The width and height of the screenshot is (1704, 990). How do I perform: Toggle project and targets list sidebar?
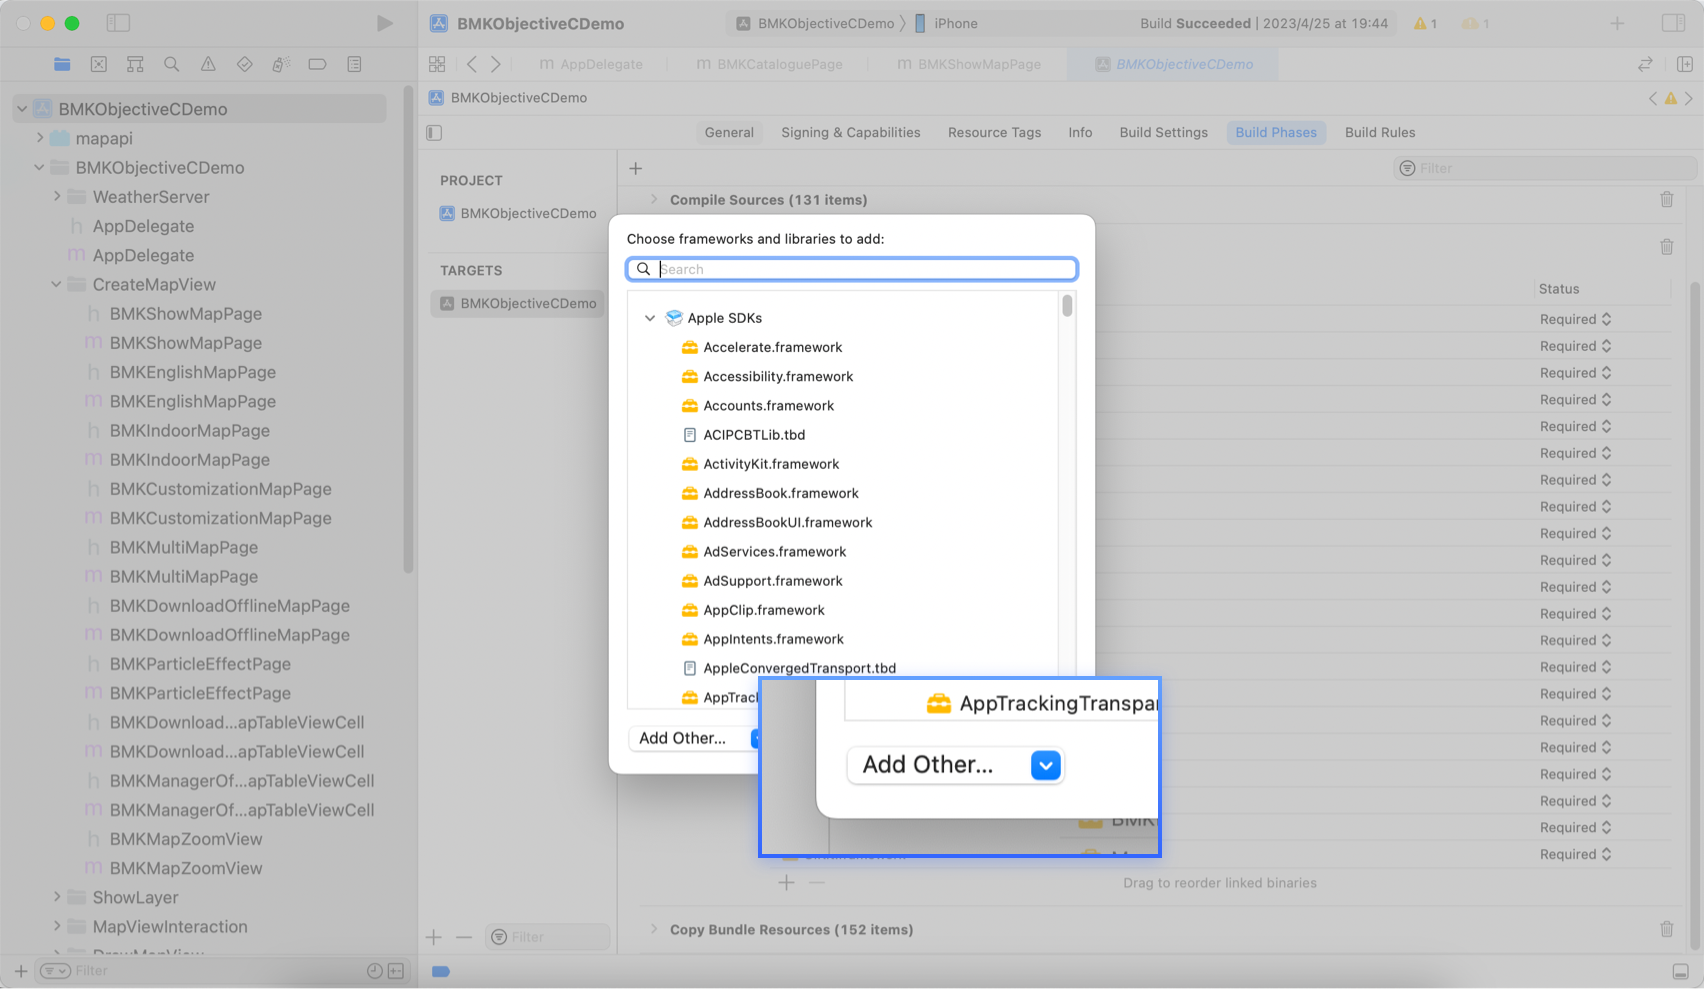(434, 132)
